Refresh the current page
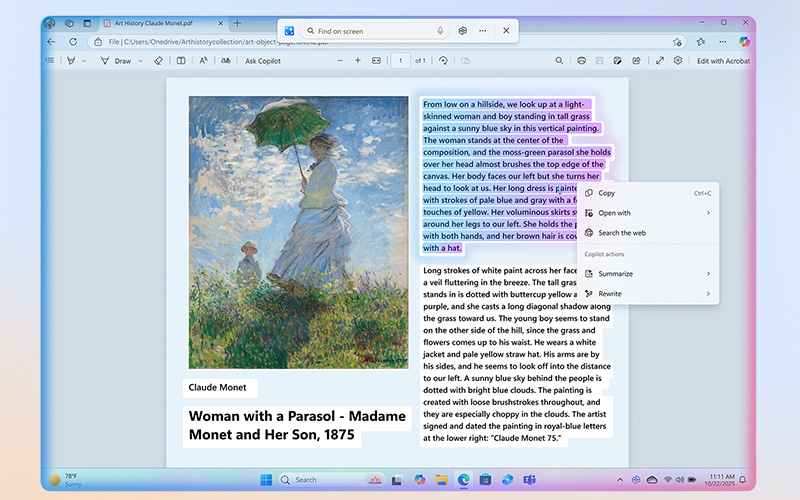This screenshot has height=500, width=800. coord(73,42)
